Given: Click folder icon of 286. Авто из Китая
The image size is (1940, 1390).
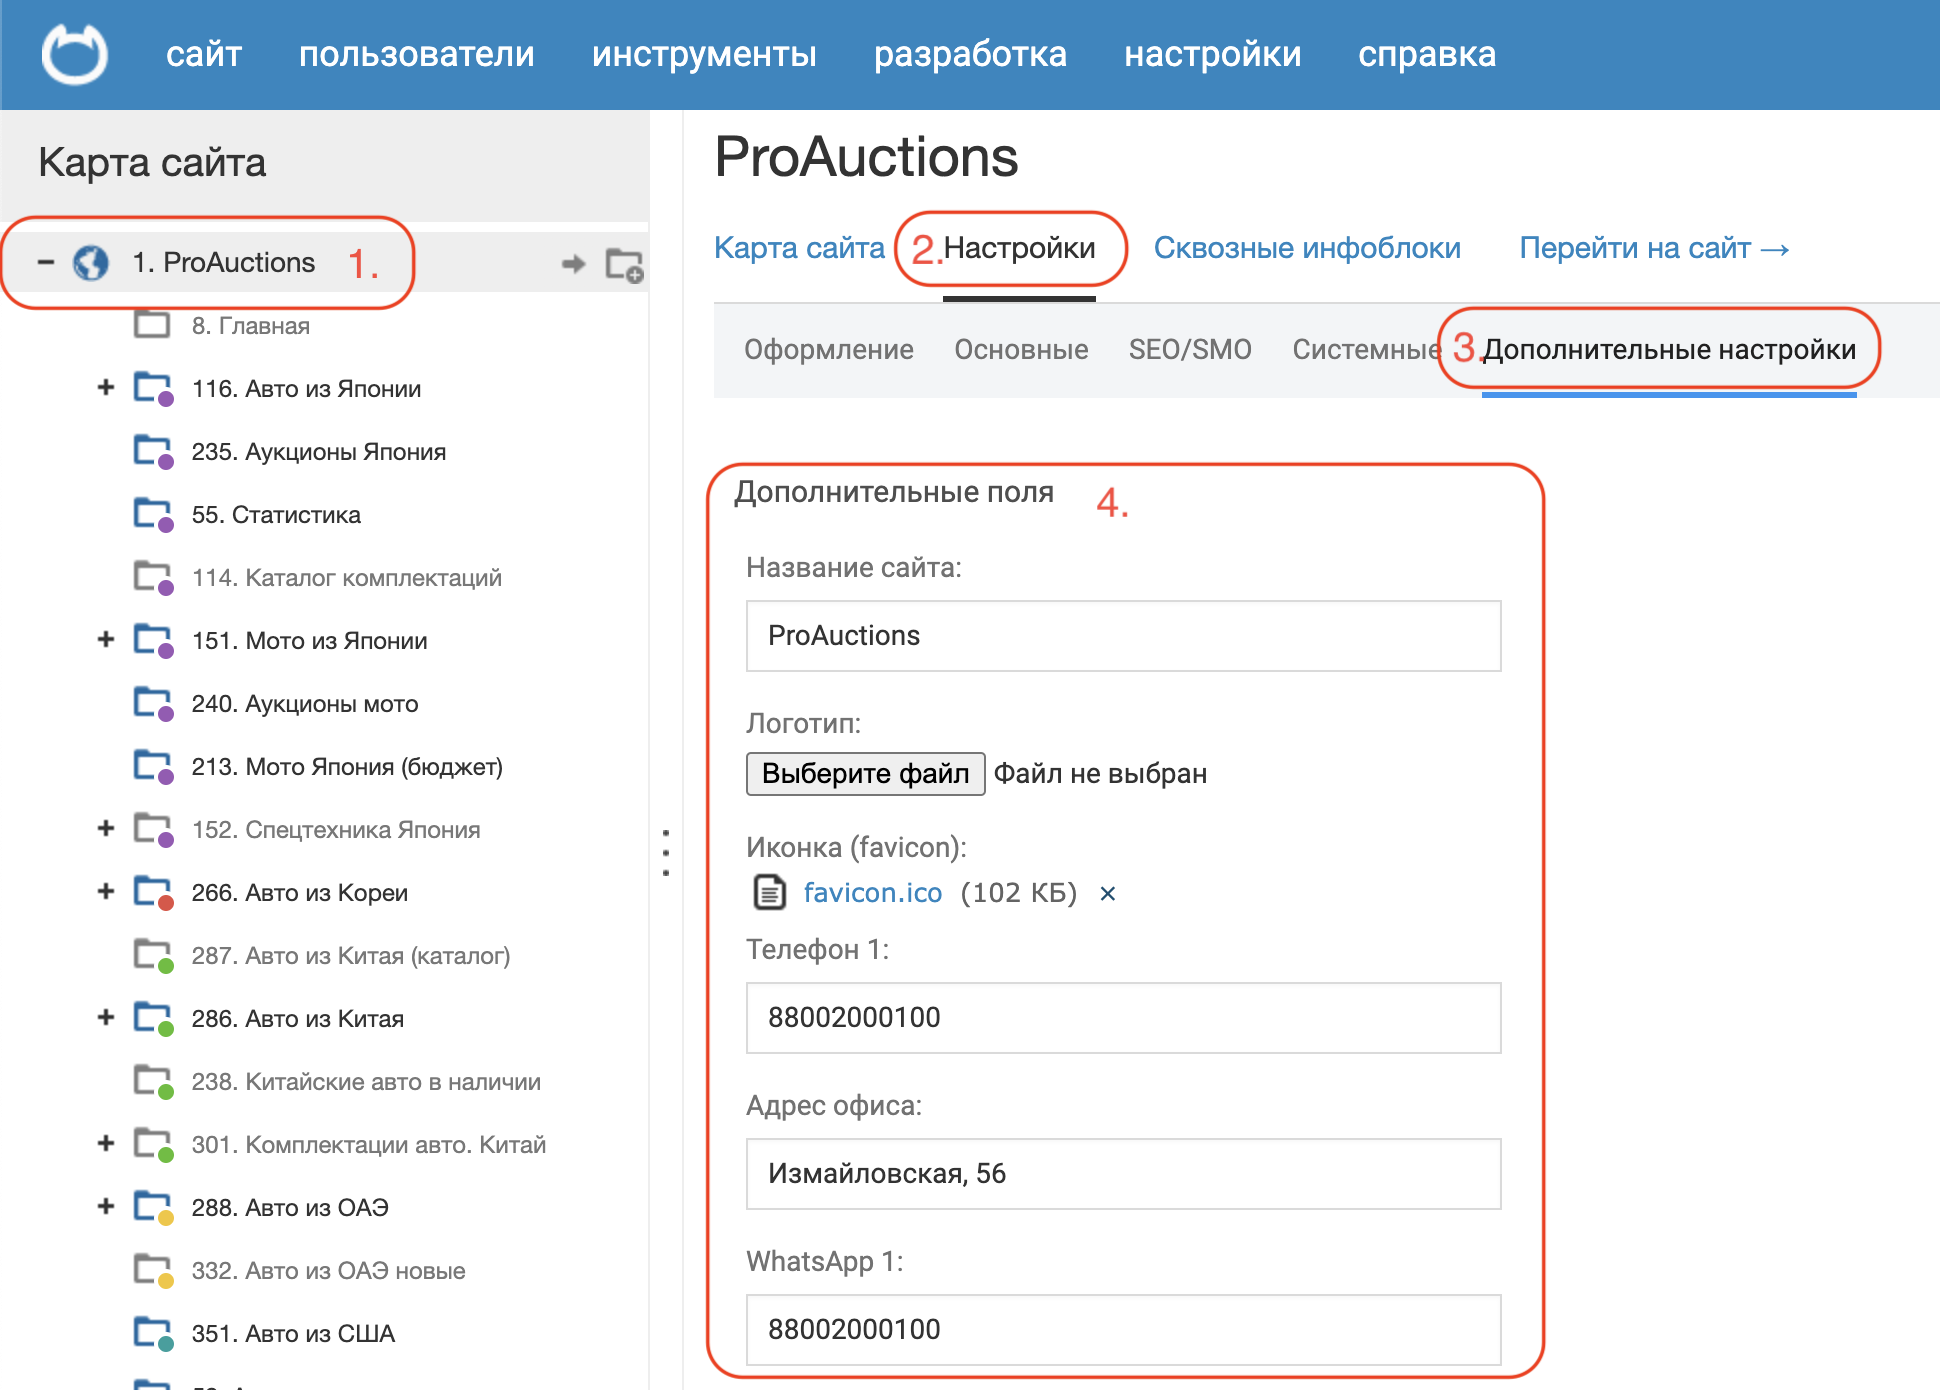Looking at the screenshot, I should [x=153, y=1018].
